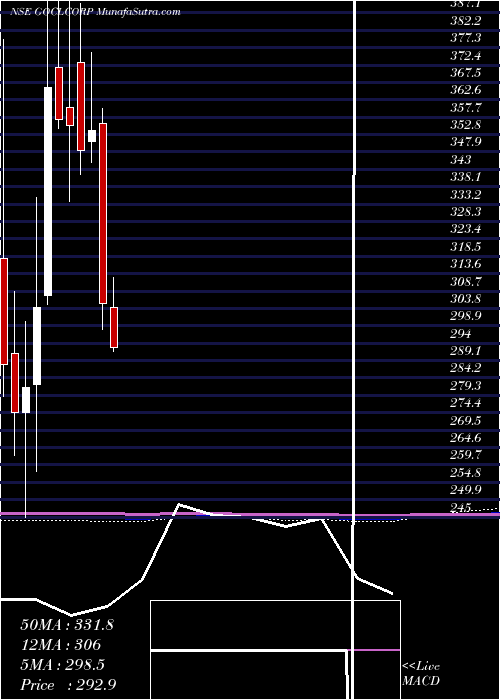Click the 372.4 price axis label

tap(466, 56)
